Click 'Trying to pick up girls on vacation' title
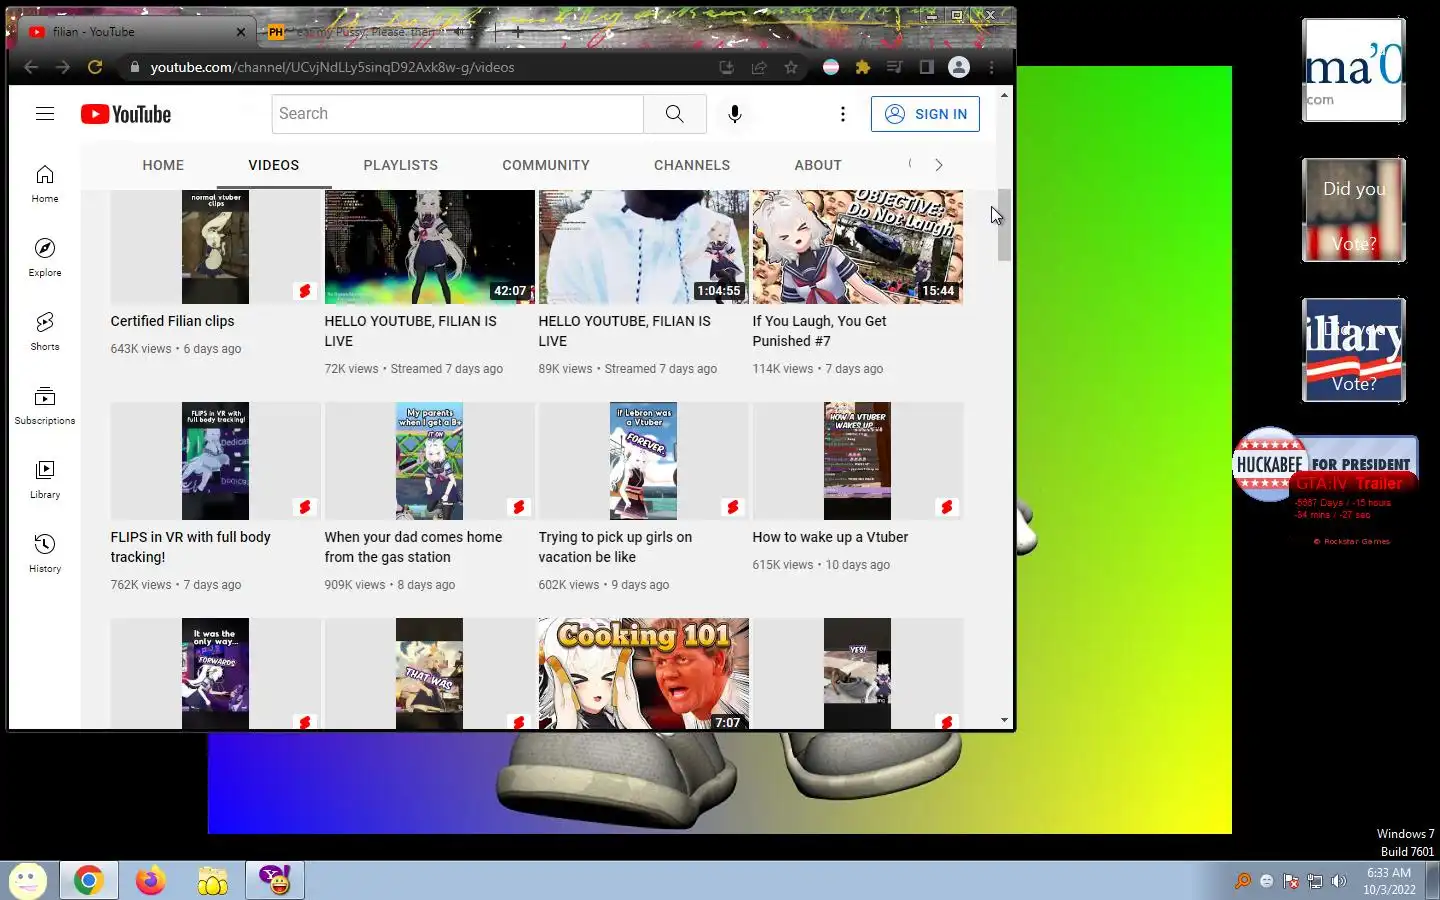This screenshot has width=1440, height=900. tap(615, 547)
